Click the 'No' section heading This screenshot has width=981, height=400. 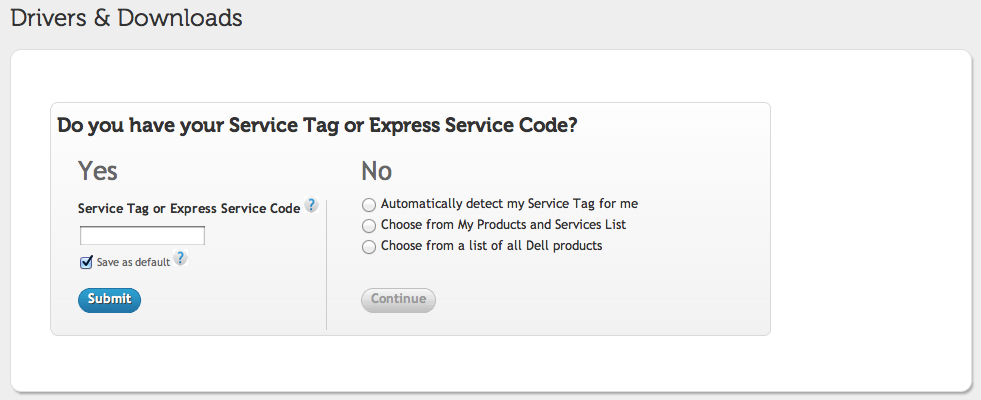376,170
